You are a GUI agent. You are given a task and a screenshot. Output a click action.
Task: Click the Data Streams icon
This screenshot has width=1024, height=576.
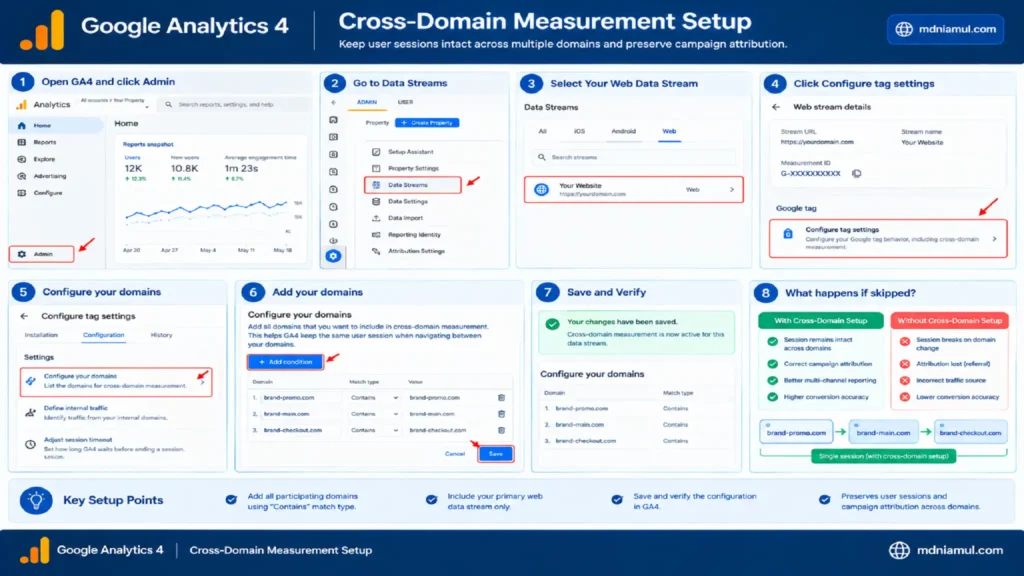pyautogui.click(x=376, y=185)
